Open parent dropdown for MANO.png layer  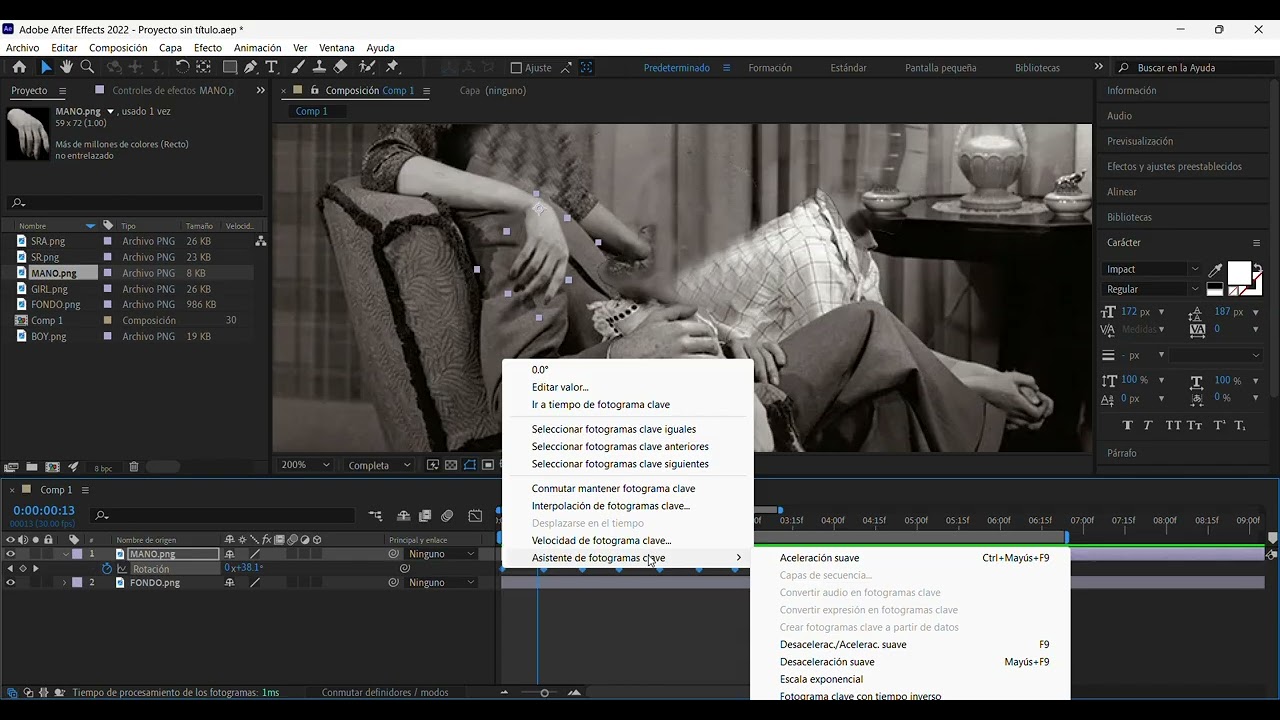(442, 554)
